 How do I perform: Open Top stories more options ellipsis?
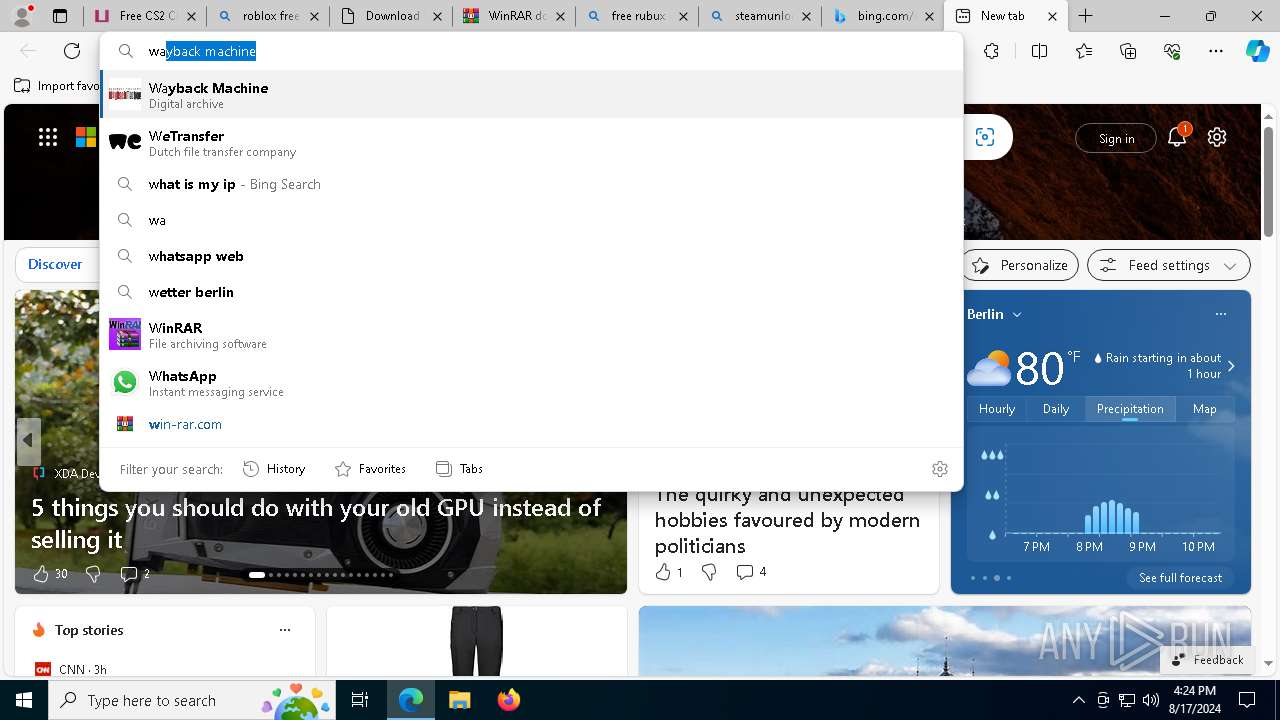coord(285,630)
